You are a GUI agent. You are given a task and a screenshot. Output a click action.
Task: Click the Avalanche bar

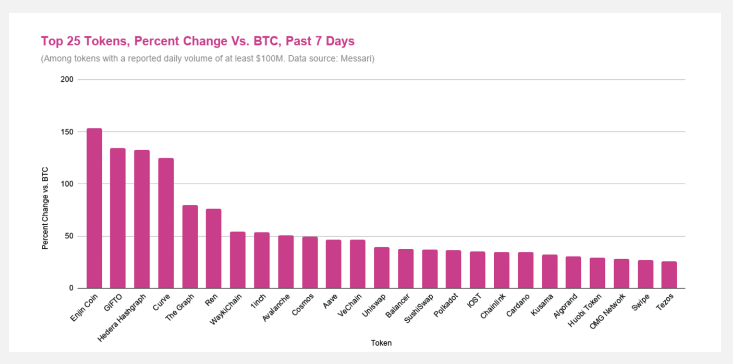click(286, 262)
